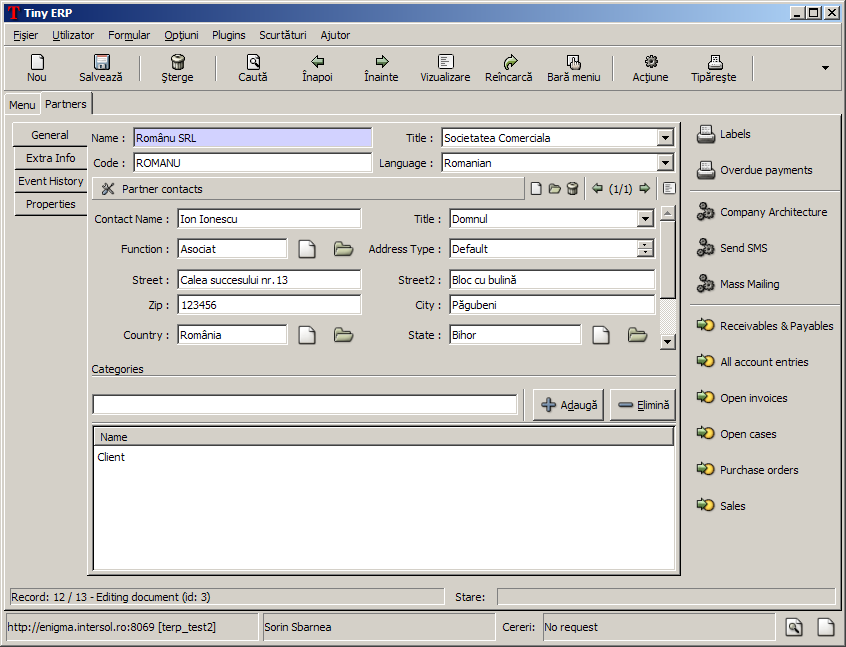The height and width of the screenshot is (647, 846).
Task: Click the Adaugă category button
Action: pyautogui.click(x=568, y=405)
